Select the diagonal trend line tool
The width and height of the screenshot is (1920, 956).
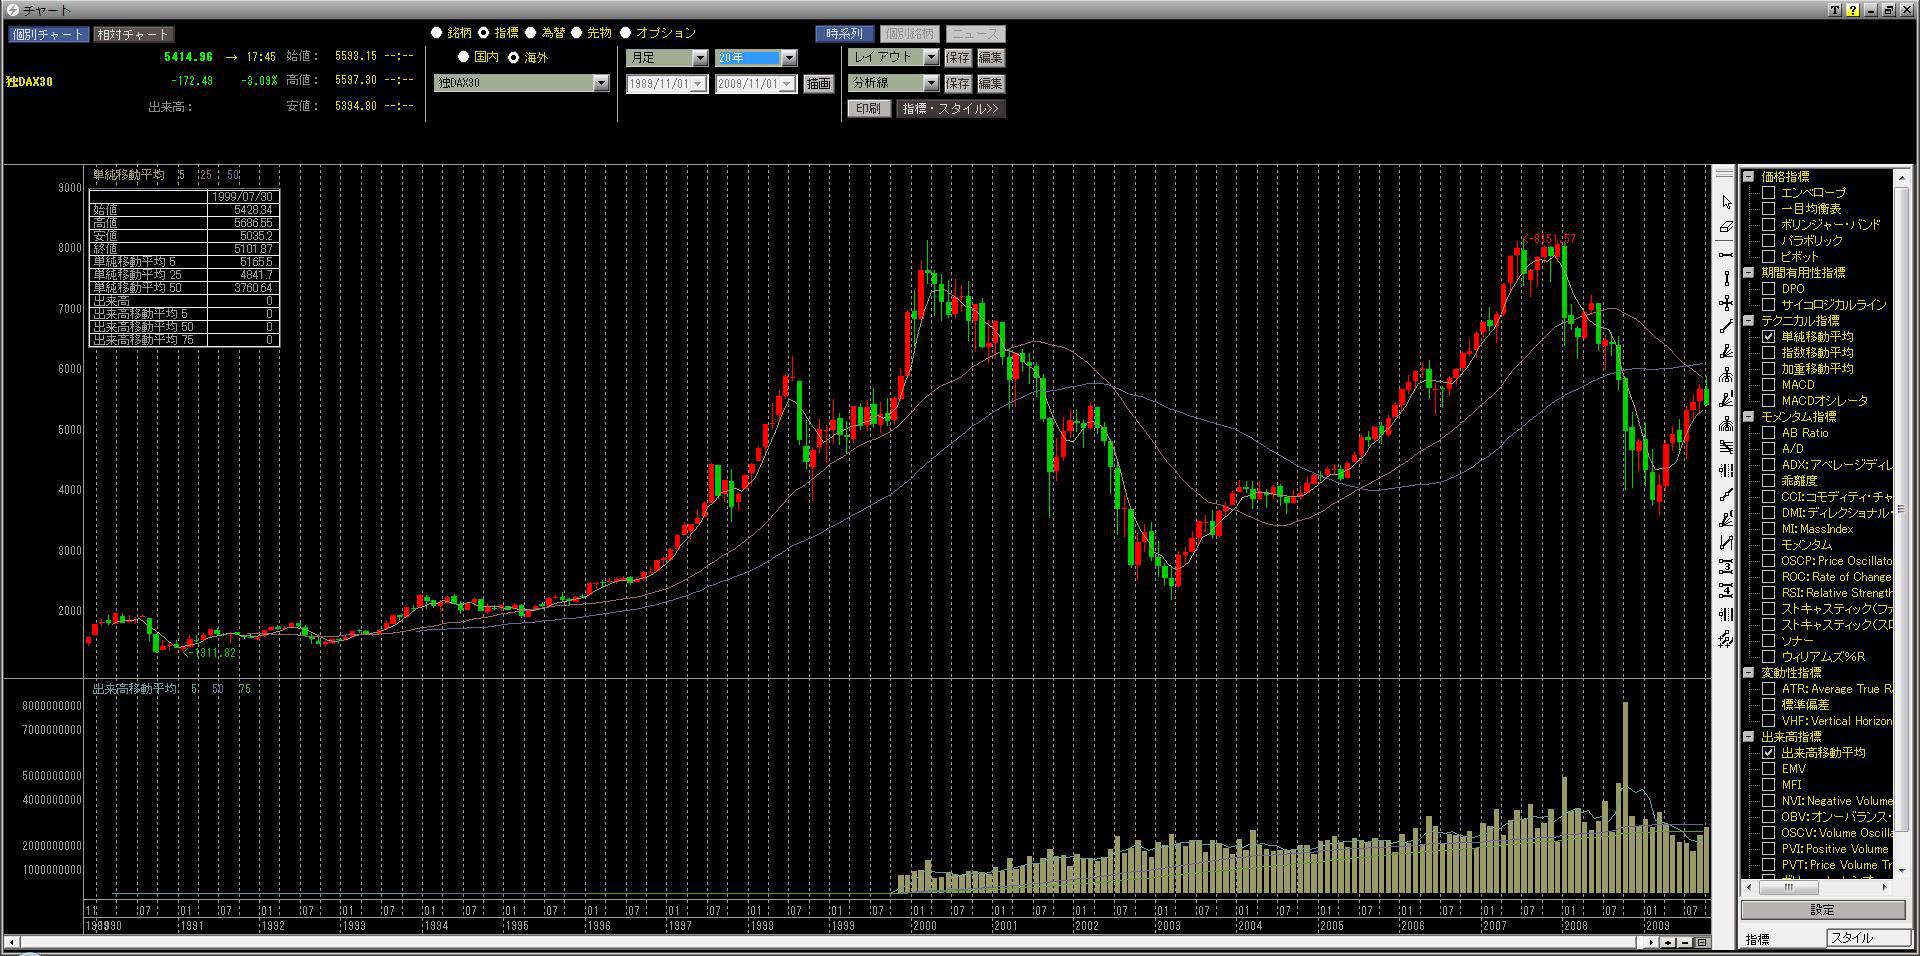(1726, 327)
